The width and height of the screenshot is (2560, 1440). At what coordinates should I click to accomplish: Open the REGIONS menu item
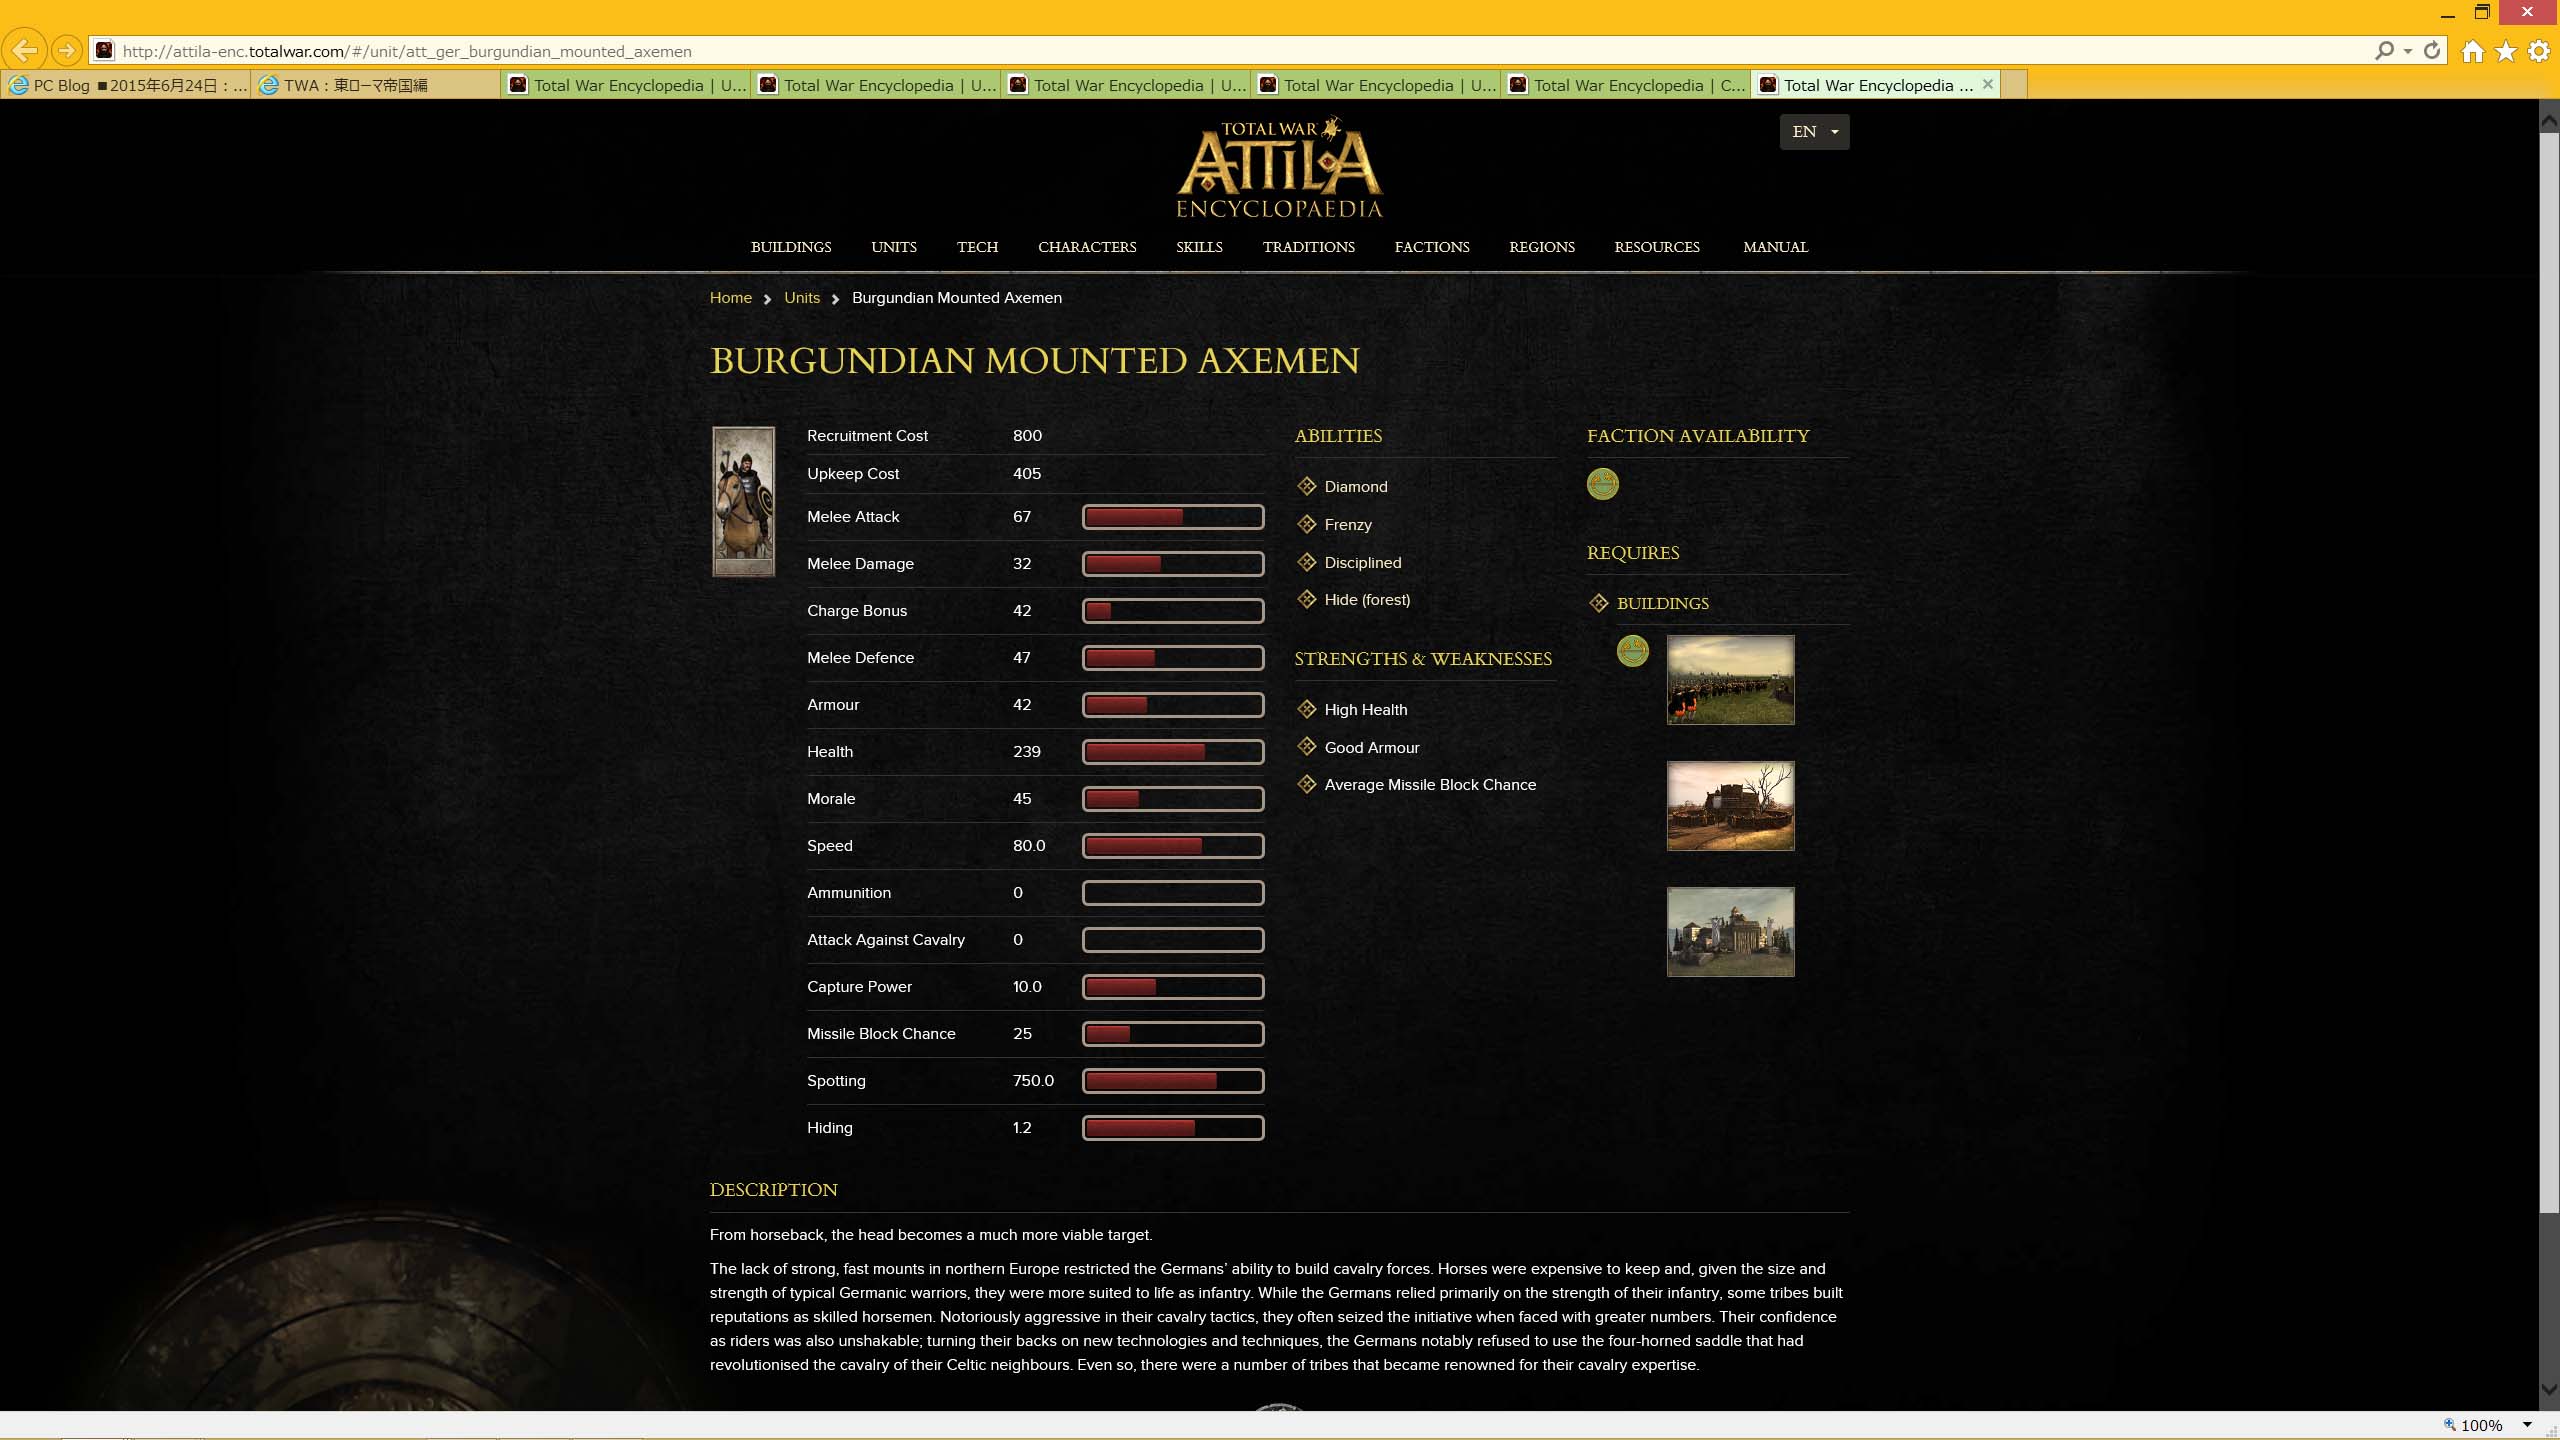[x=1541, y=247]
